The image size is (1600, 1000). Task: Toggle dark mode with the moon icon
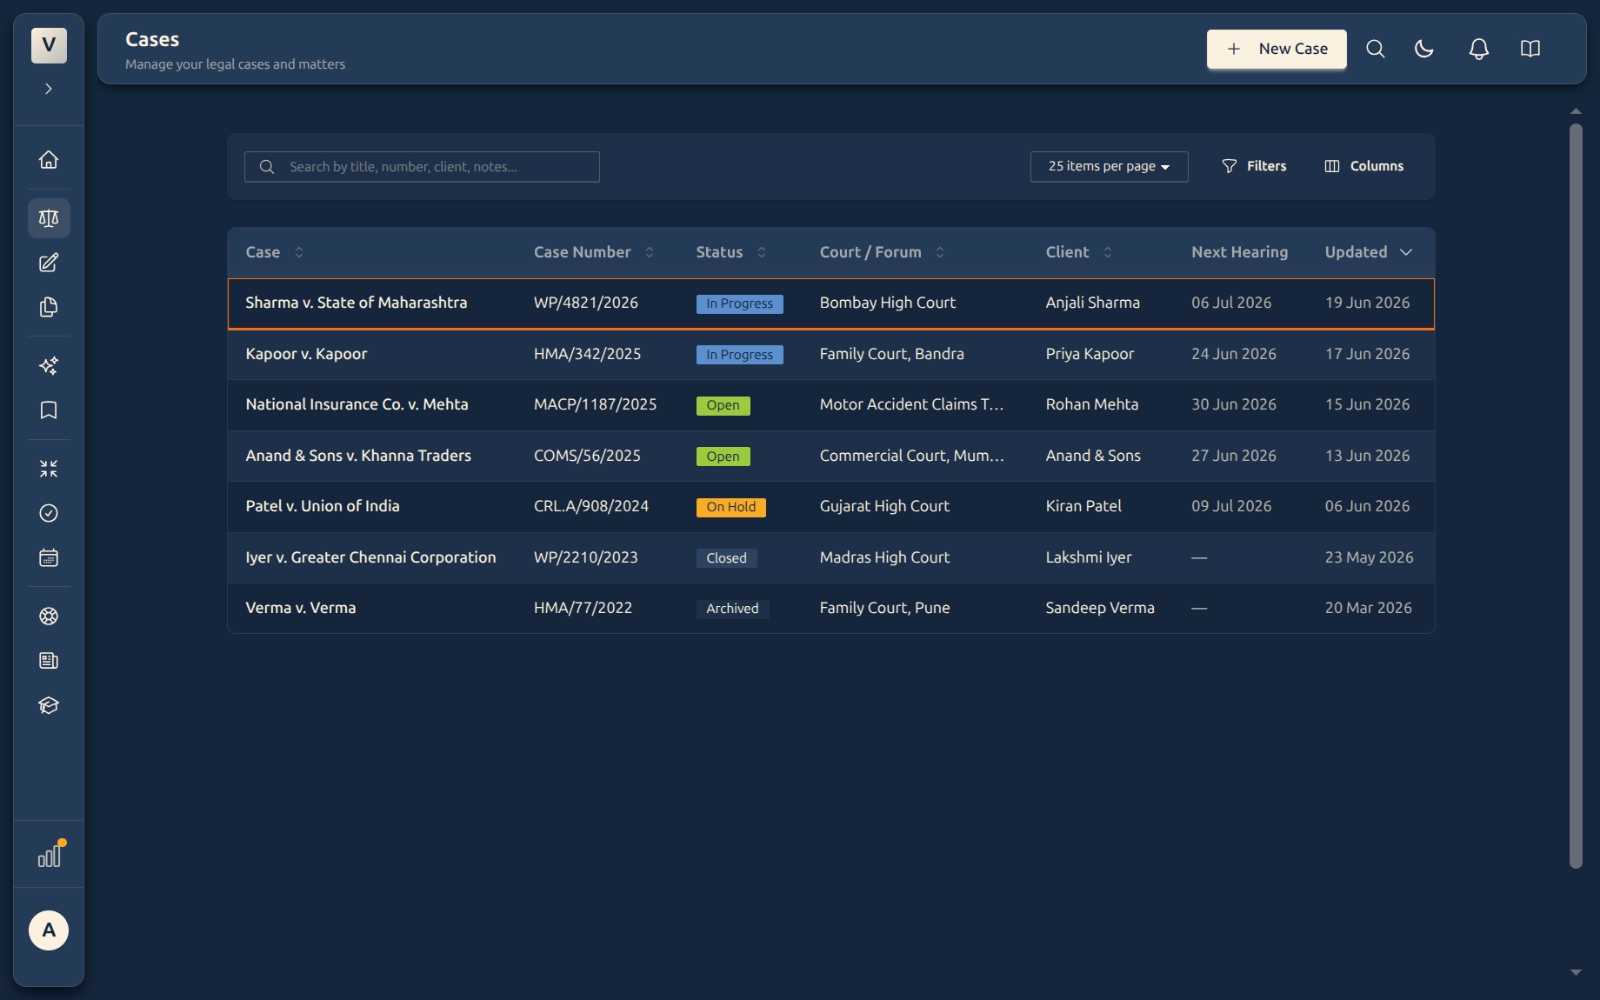pyautogui.click(x=1424, y=49)
